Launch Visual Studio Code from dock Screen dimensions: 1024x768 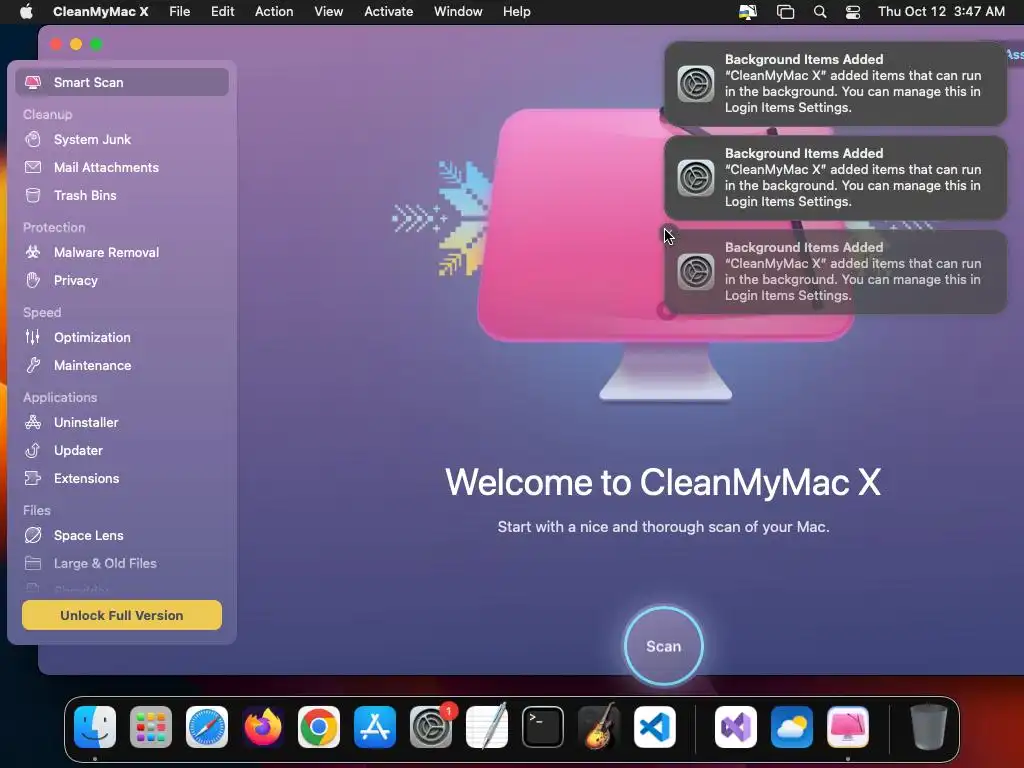(x=654, y=727)
